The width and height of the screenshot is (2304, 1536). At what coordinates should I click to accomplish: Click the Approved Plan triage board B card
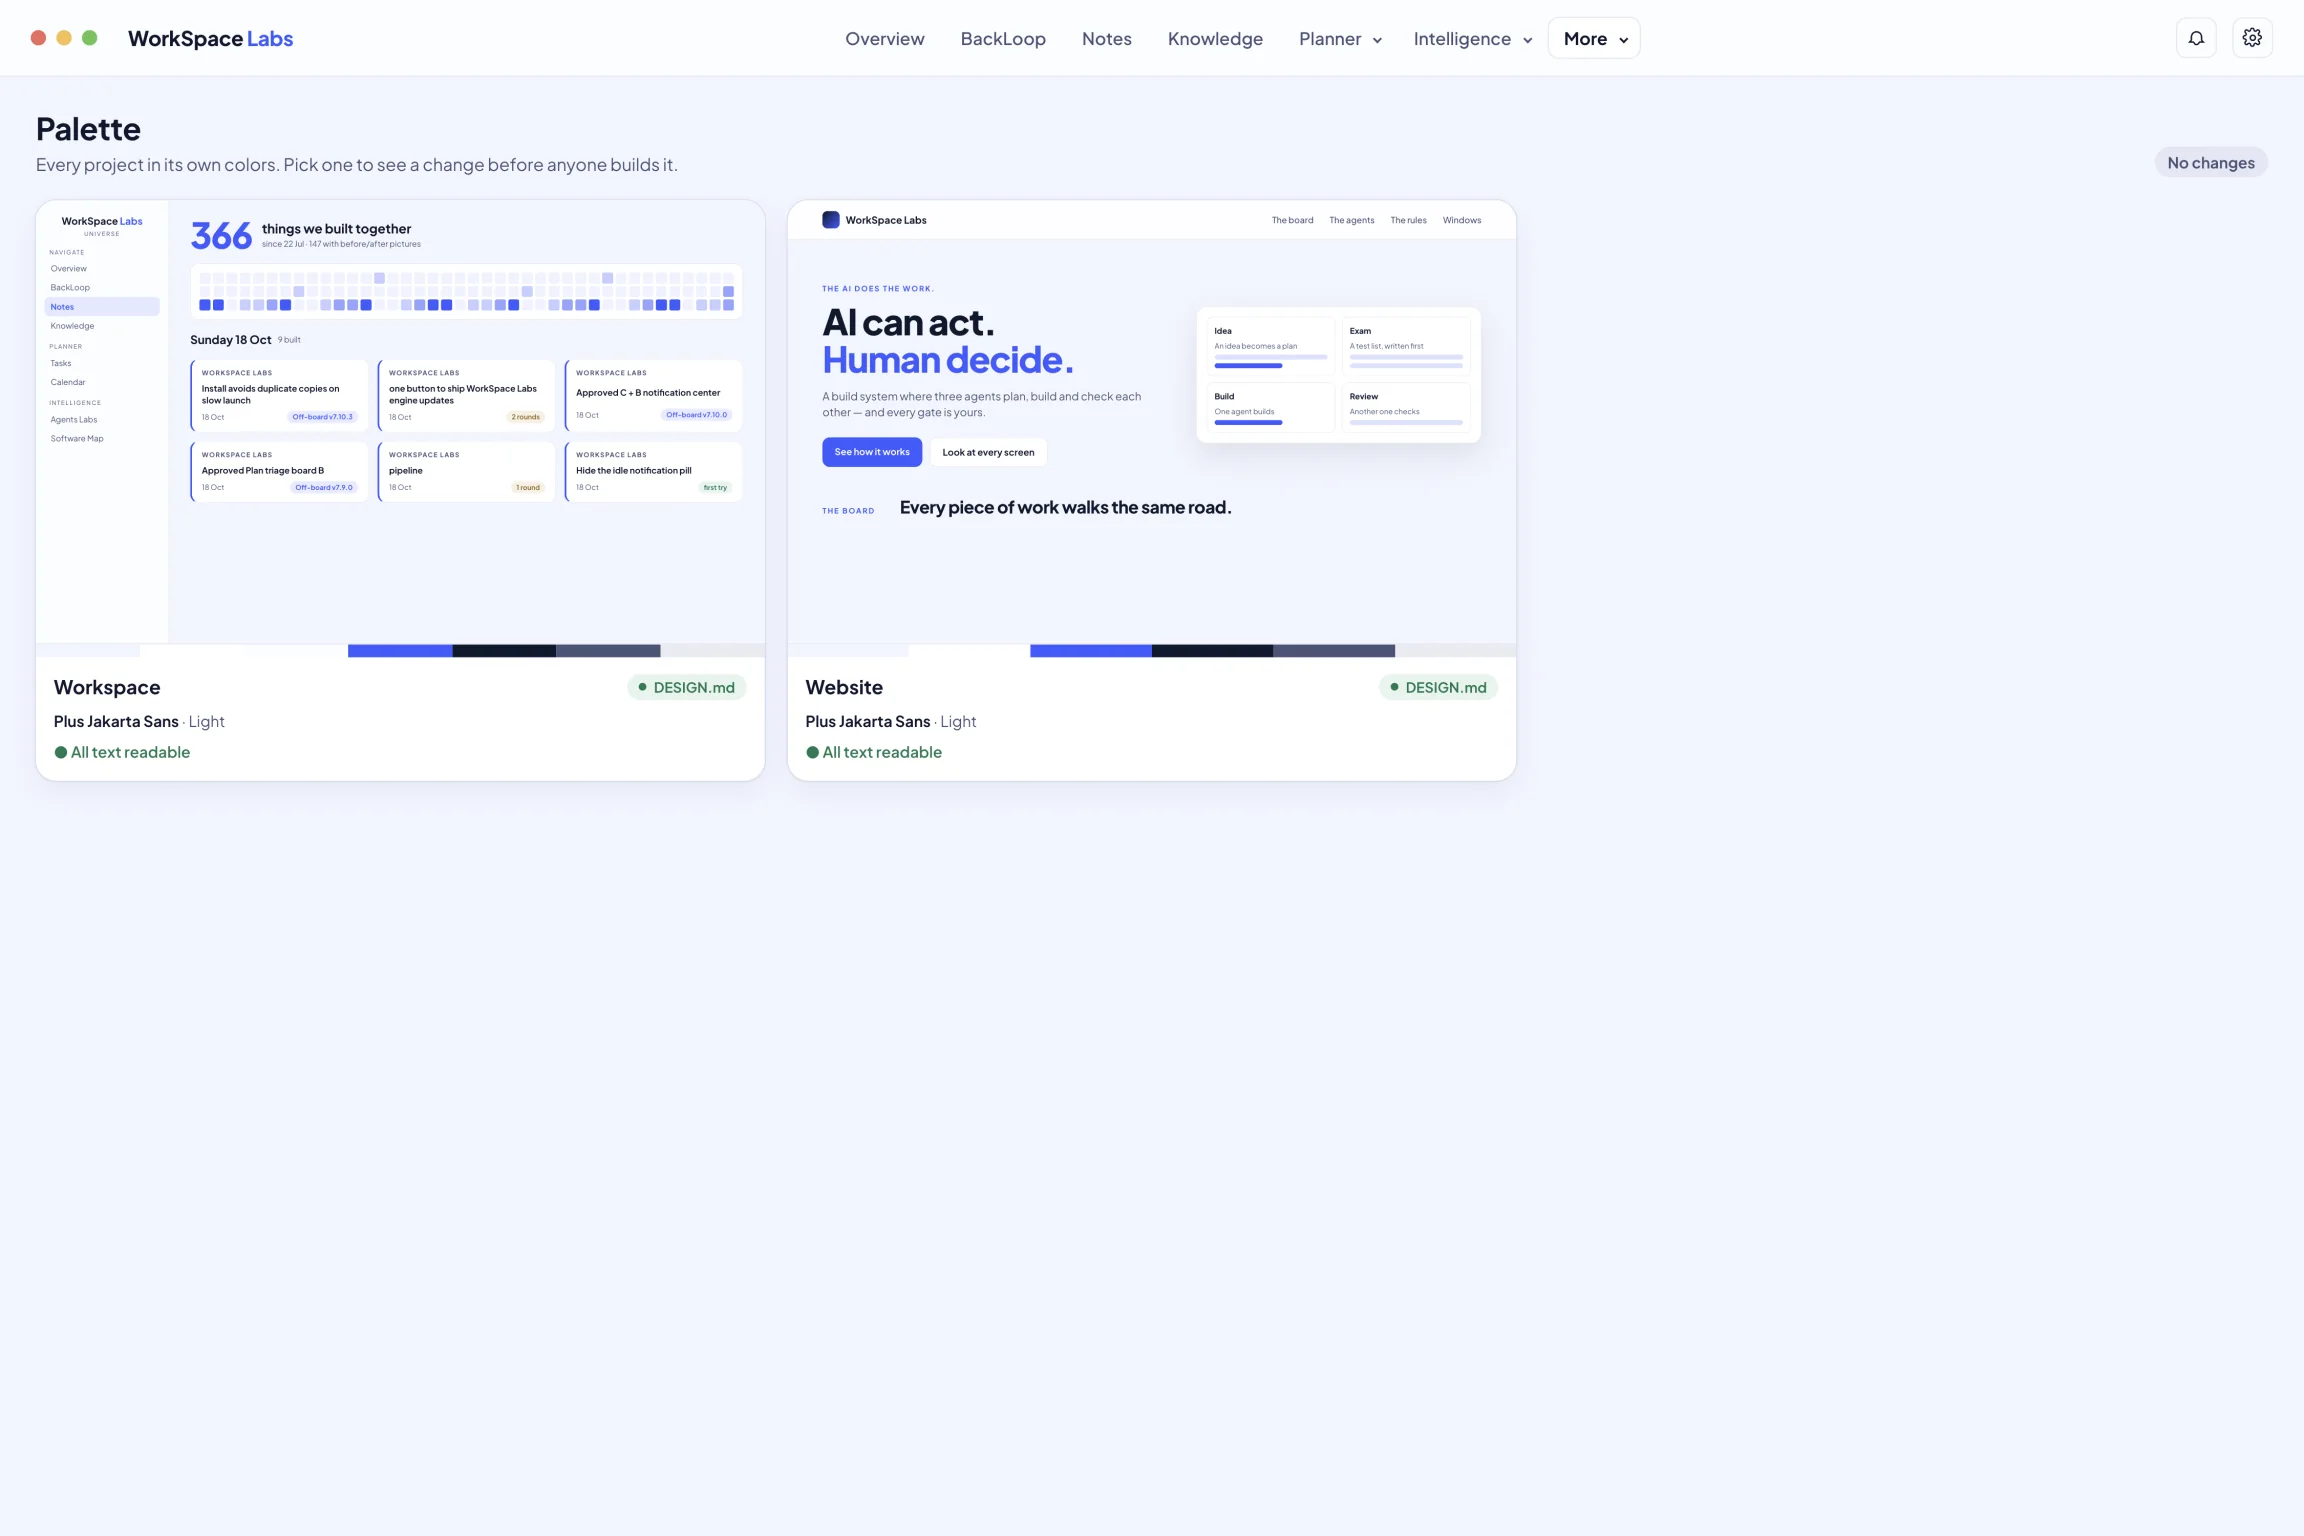point(279,471)
